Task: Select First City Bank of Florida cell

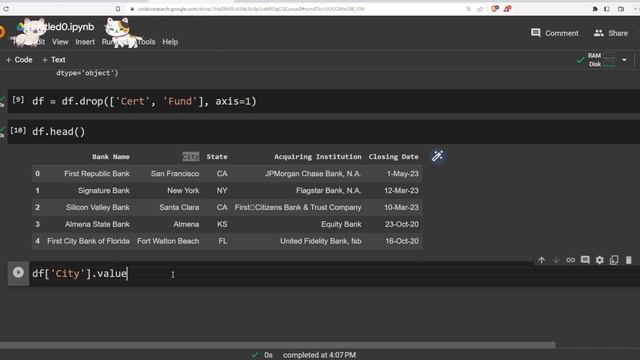Action: click(88, 241)
